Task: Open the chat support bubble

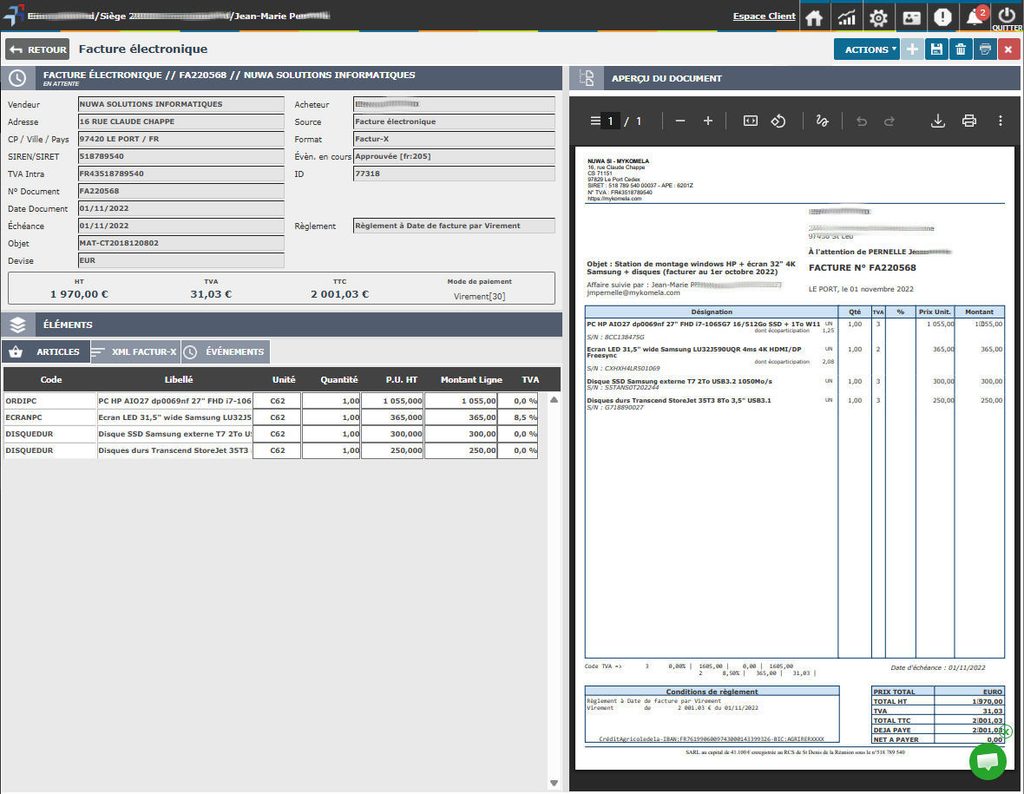Action: [987, 761]
